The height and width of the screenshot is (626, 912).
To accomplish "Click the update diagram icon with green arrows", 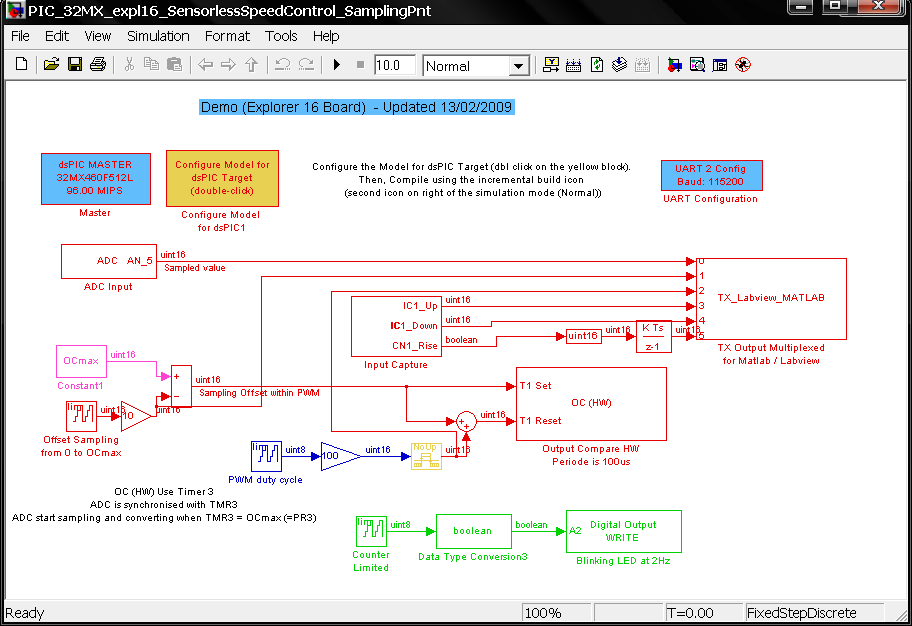I will pos(597,65).
